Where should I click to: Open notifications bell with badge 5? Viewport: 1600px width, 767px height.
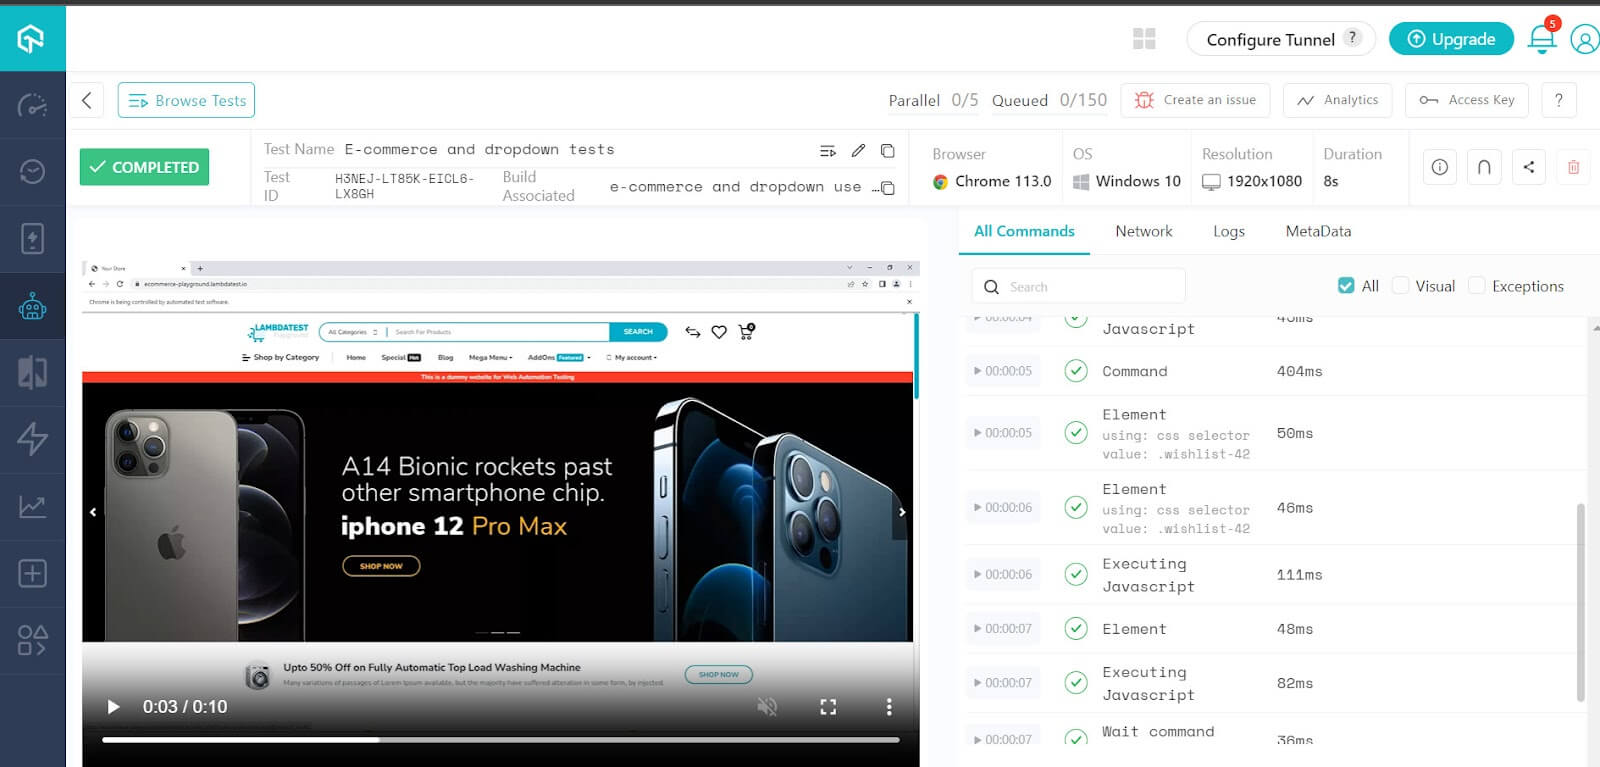[1542, 38]
